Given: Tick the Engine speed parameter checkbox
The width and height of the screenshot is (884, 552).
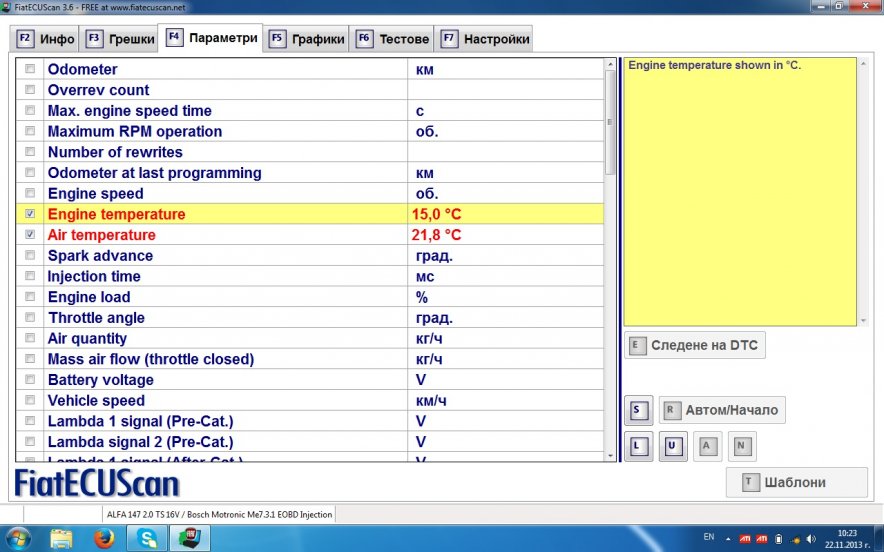Looking at the screenshot, I should (x=30, y=193).
